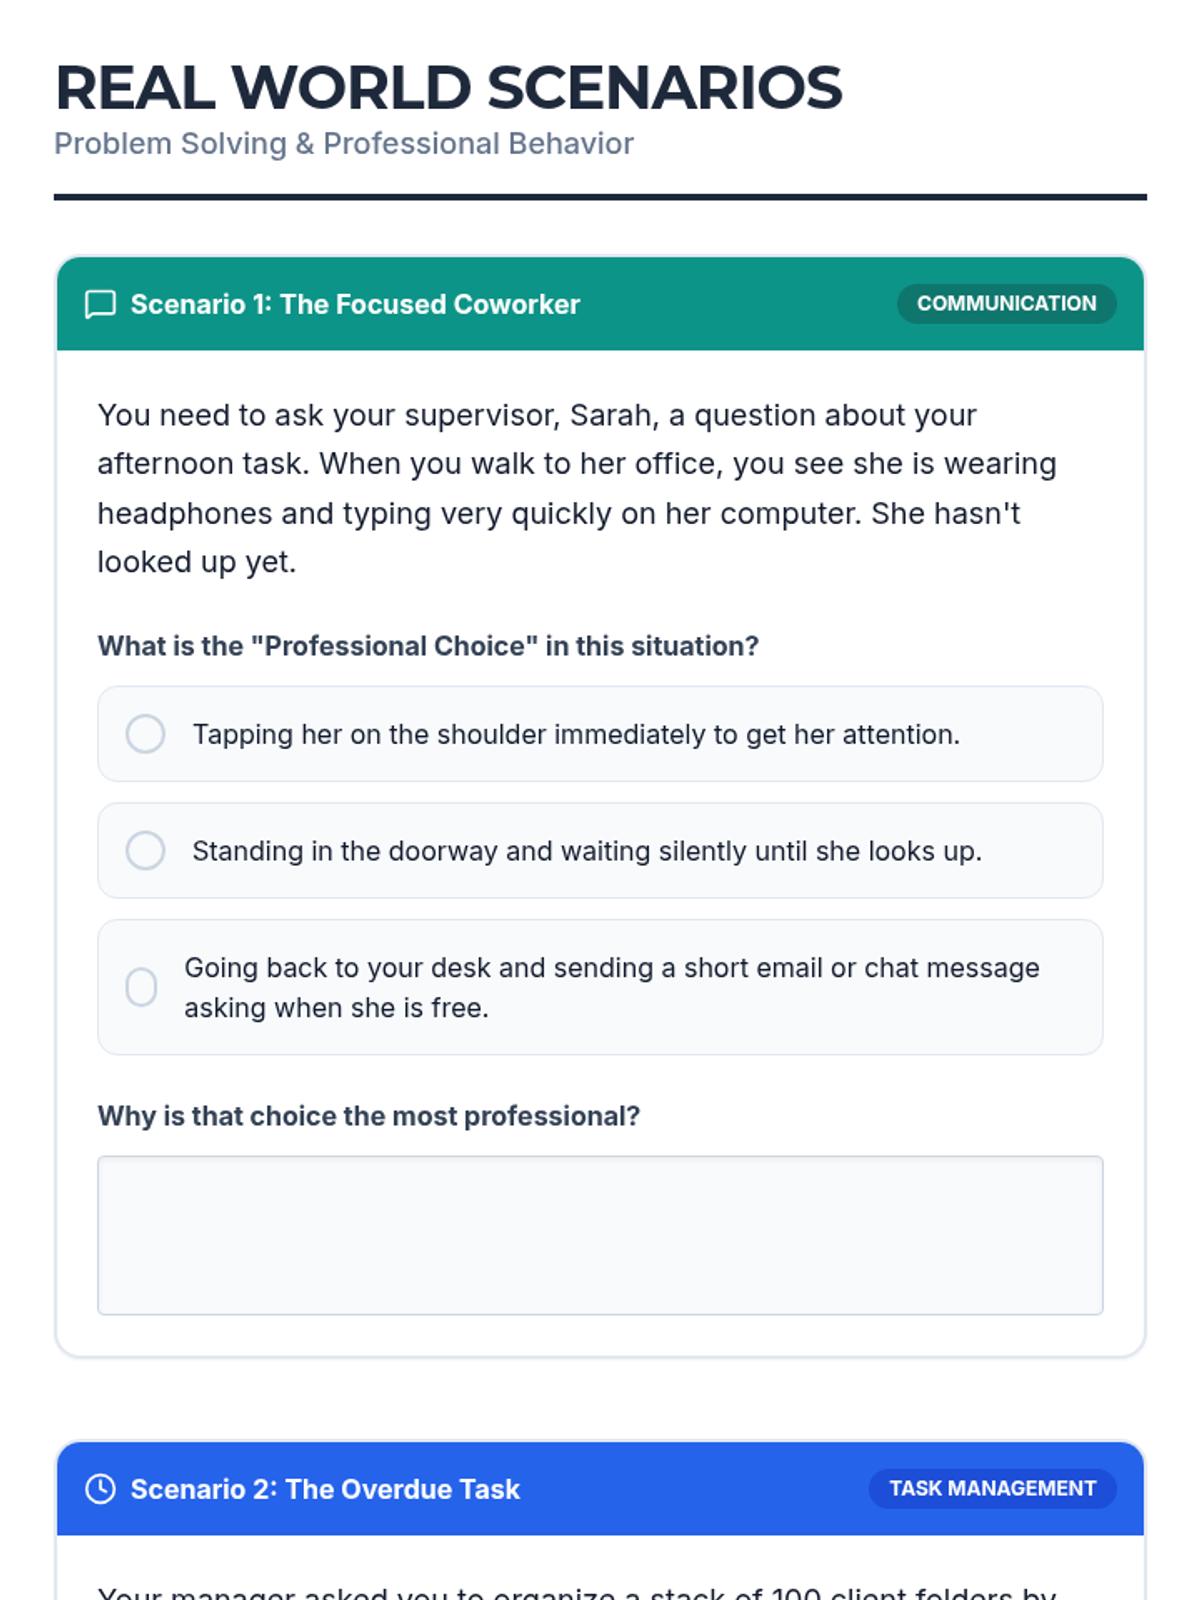The width and height of the screenshot is (1200, 1600).
Task: Click the 'Scenario 1: The Focused Coworker' heading
Action: coord(355,304)
